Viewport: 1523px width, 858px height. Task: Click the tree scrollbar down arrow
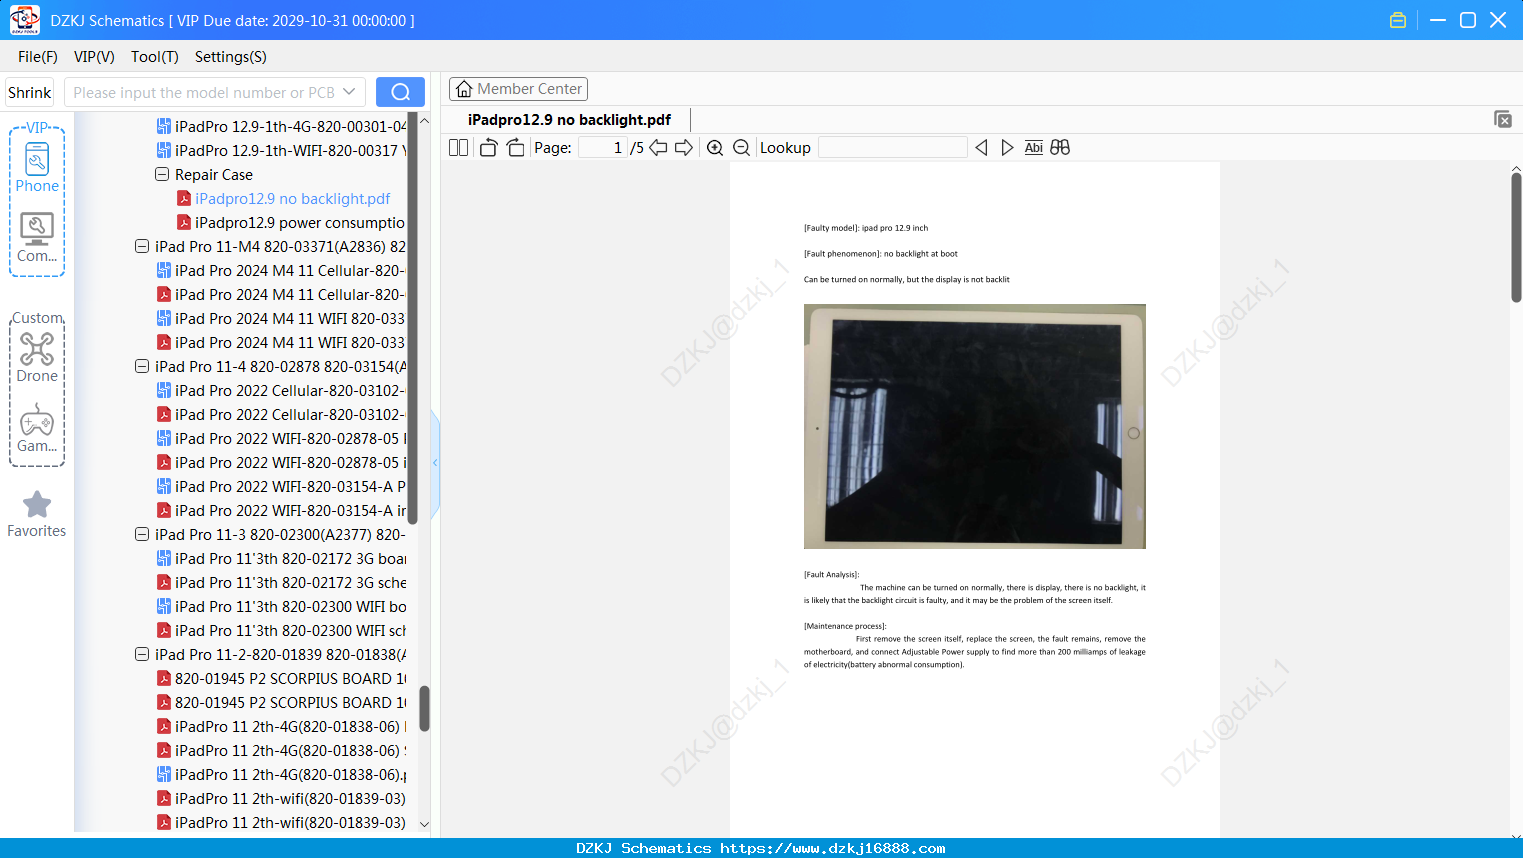[x=424, y=824]
